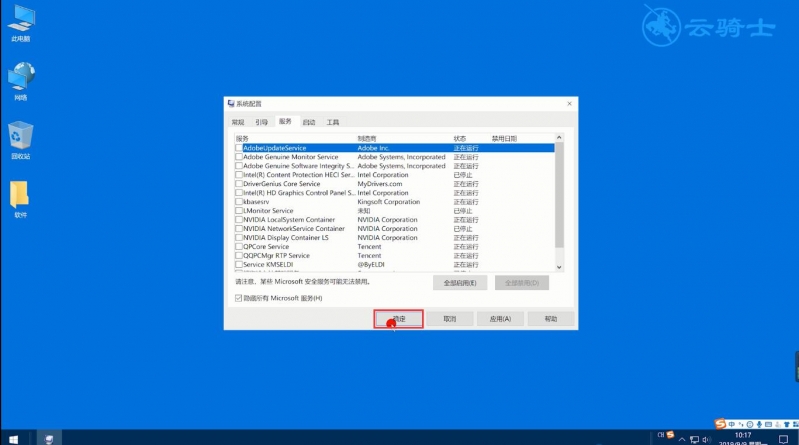Open the 回收站 recycle bin icon
This screenshot has height=445, width=799.
coord(21,140)
